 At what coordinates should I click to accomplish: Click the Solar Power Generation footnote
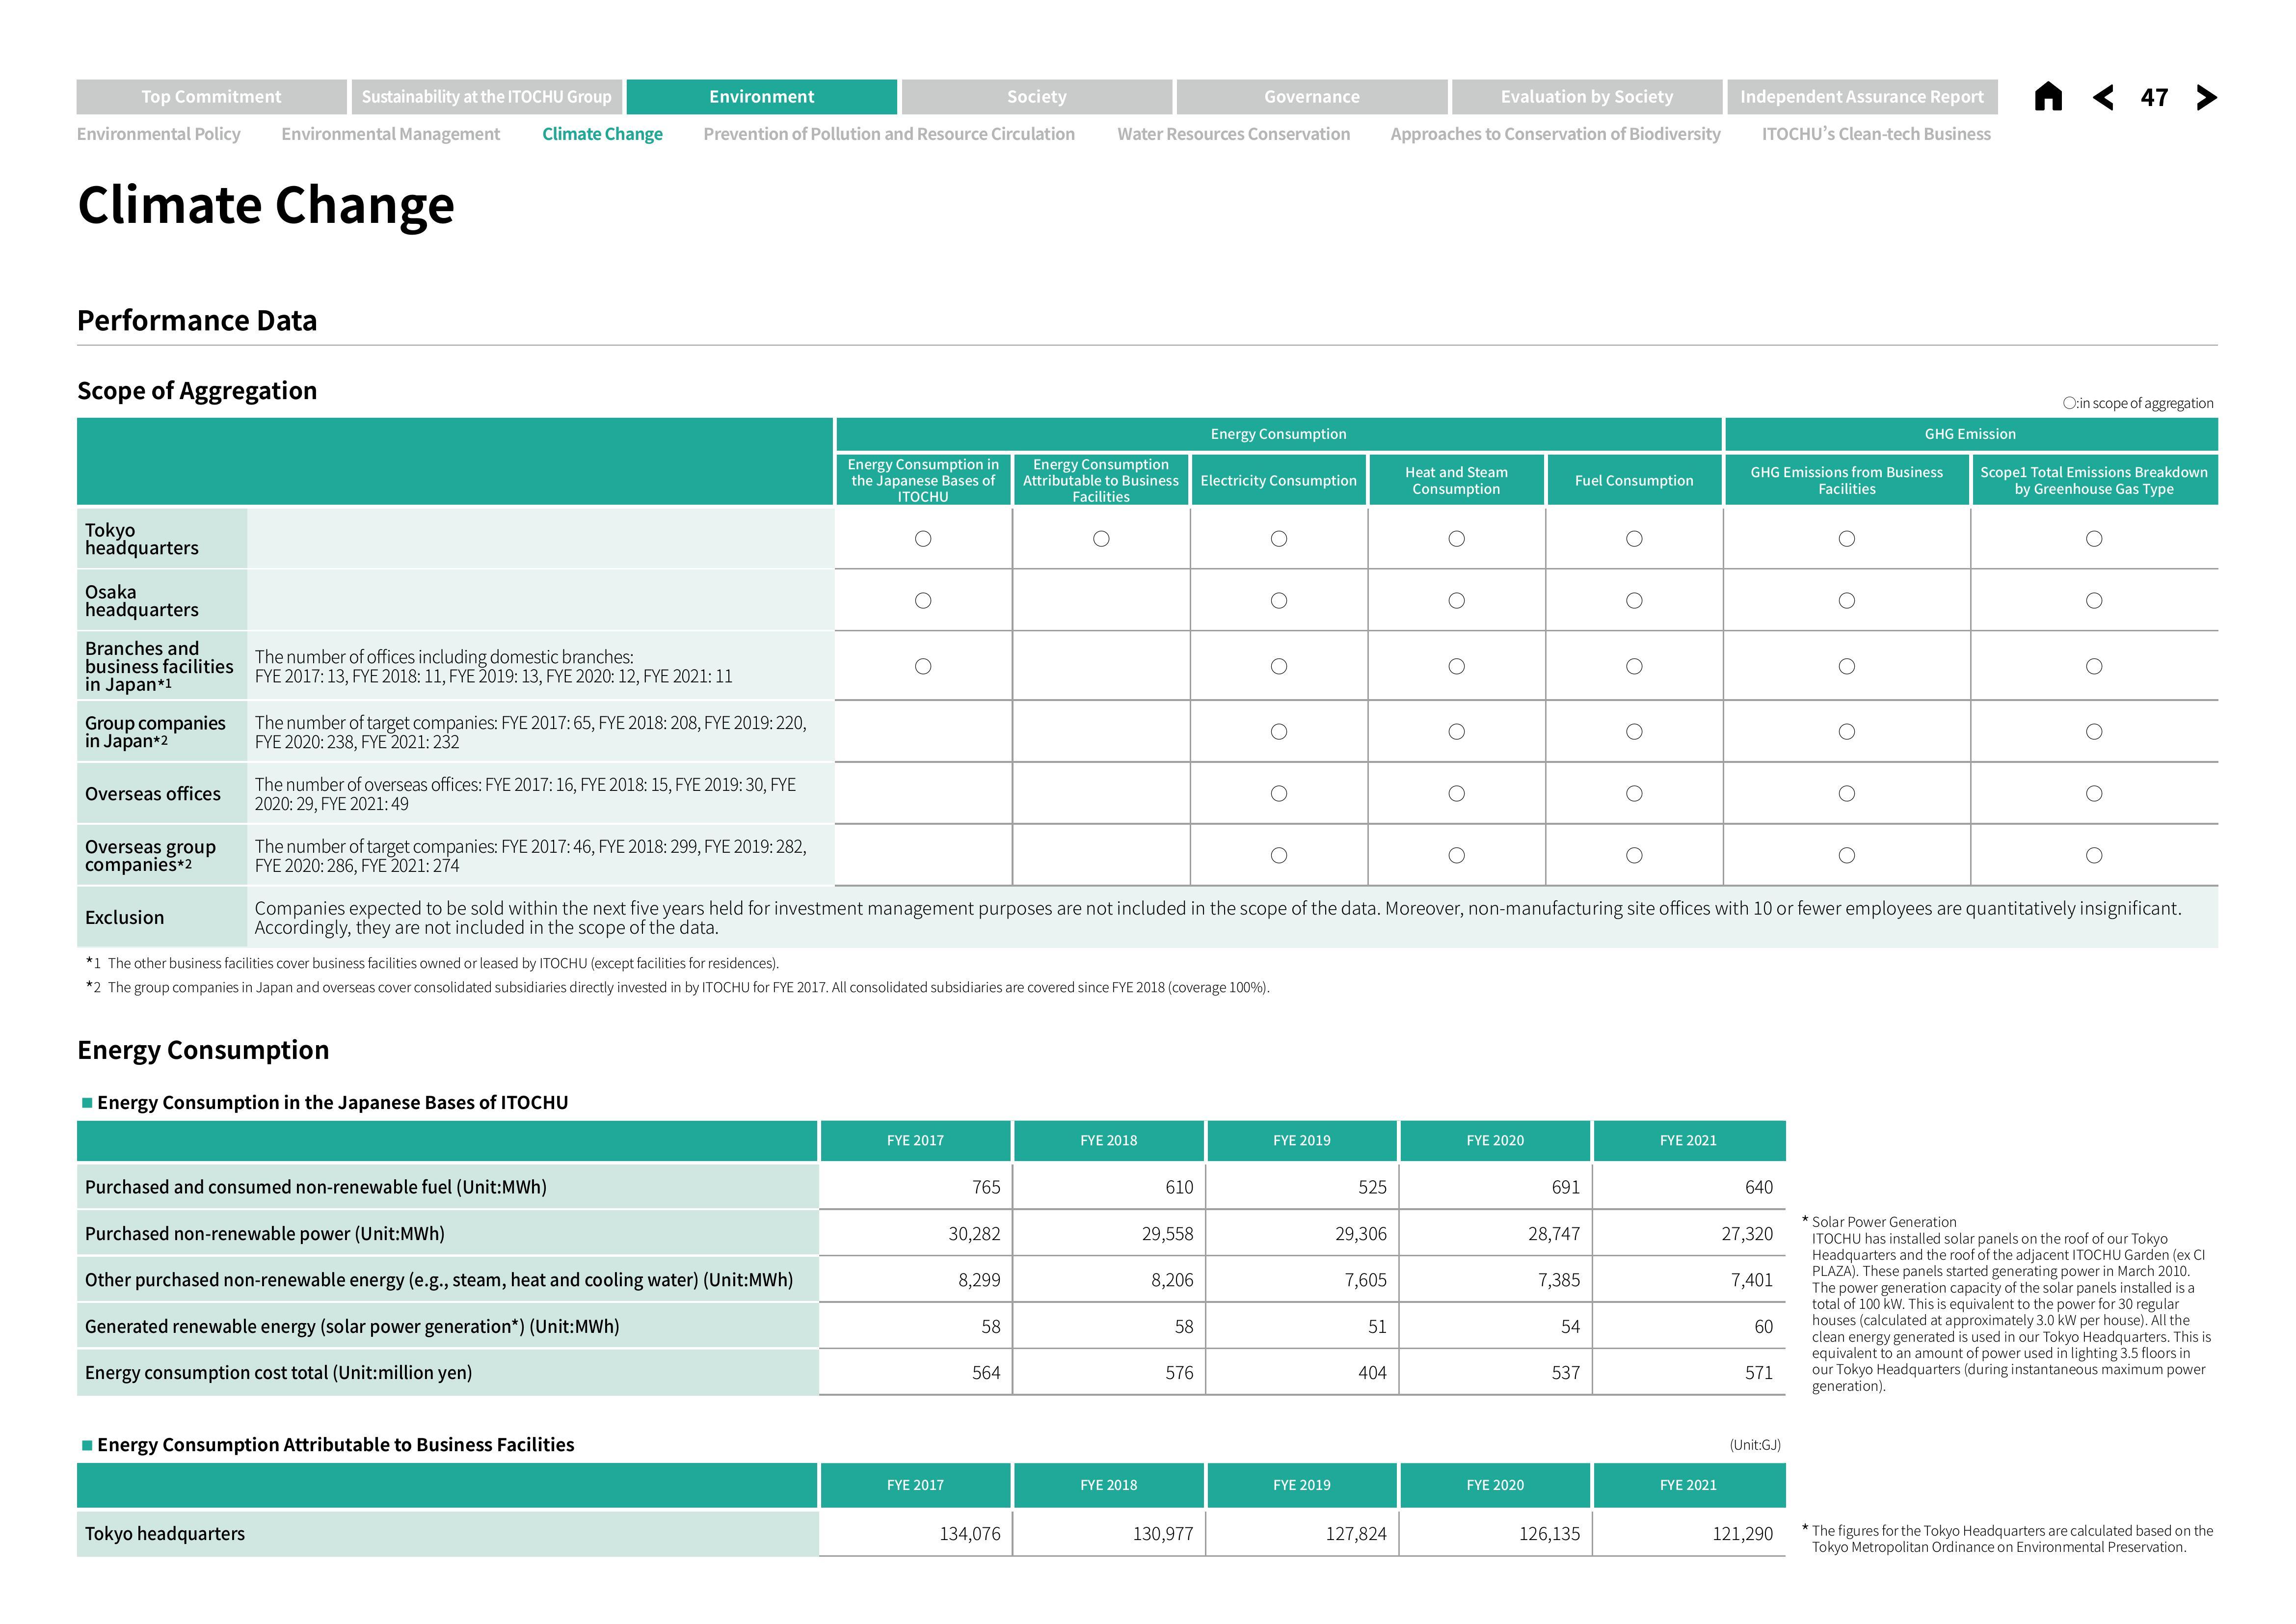[x=2007, y=1304]
